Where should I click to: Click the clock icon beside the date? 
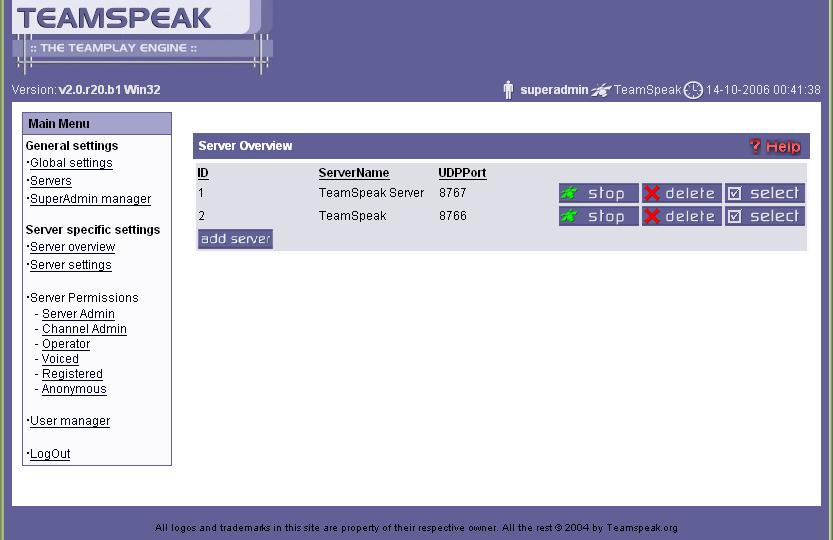point(693,90)
